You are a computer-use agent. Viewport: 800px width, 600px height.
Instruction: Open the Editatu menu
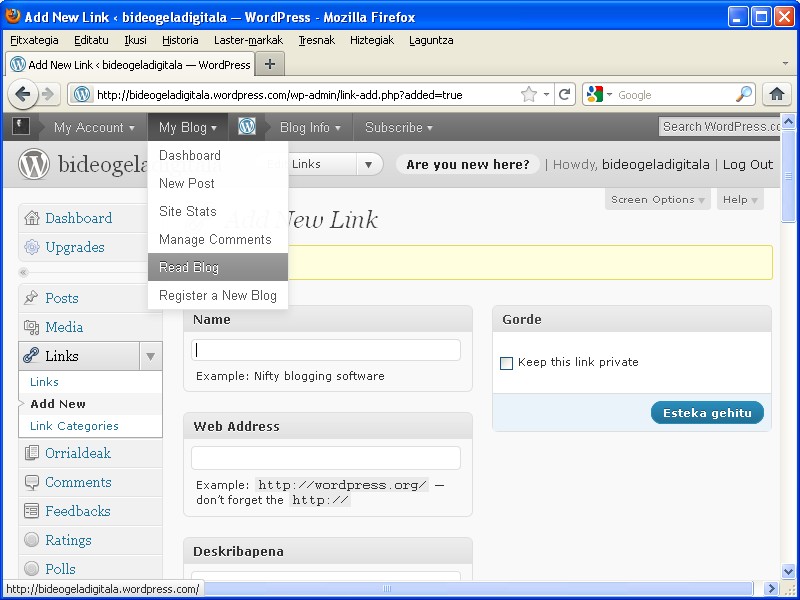91,40
